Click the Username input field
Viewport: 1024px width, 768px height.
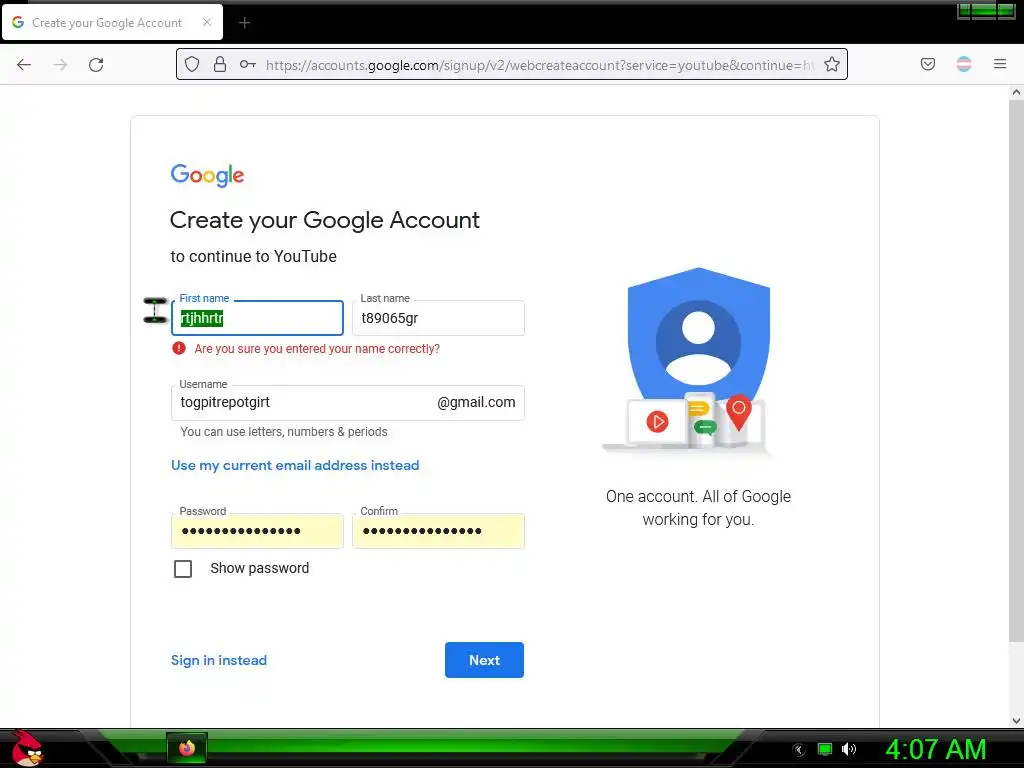[347, 402]
